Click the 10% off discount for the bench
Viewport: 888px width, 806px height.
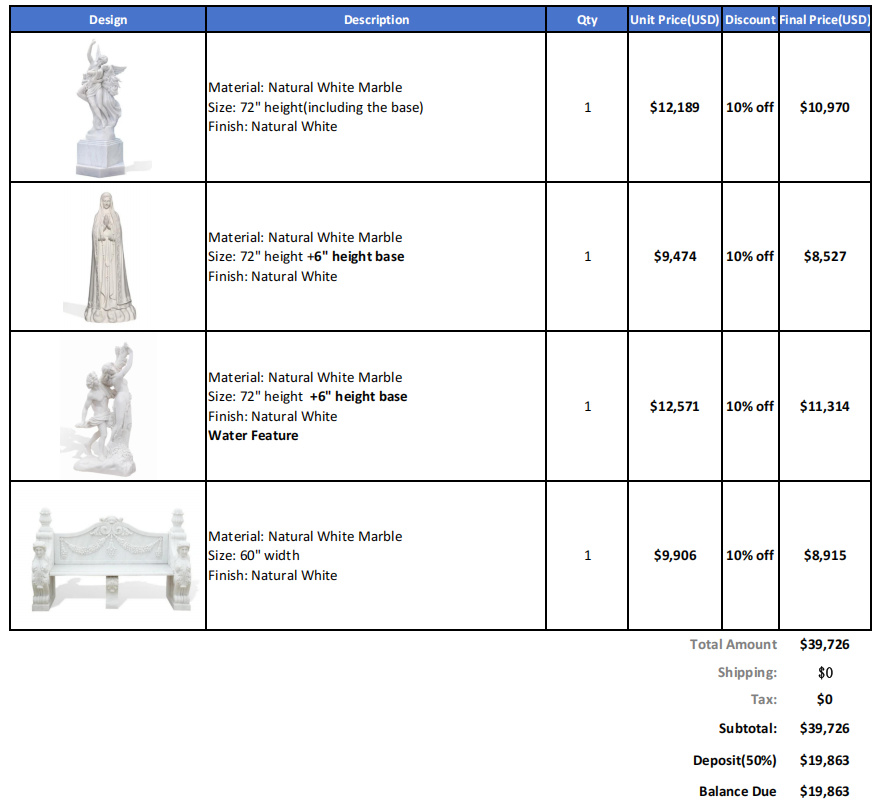[x=750, y=555]
